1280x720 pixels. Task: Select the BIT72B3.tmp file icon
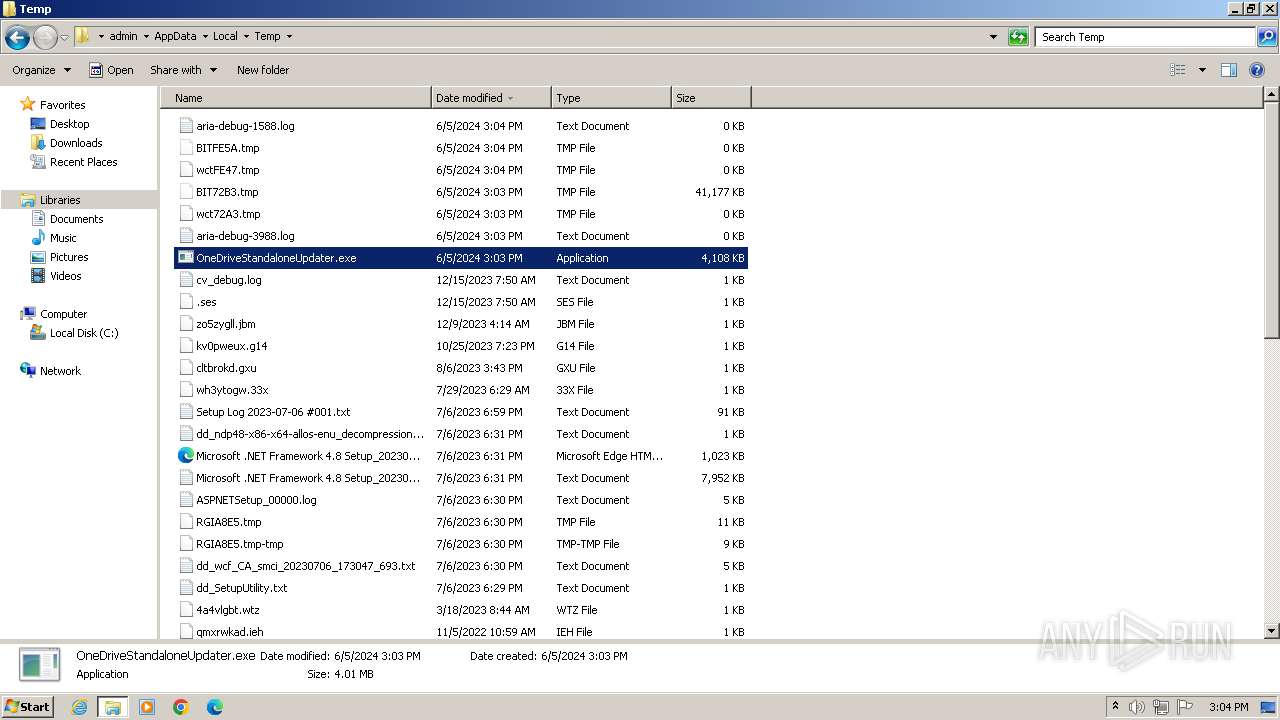tap(186, 192)
